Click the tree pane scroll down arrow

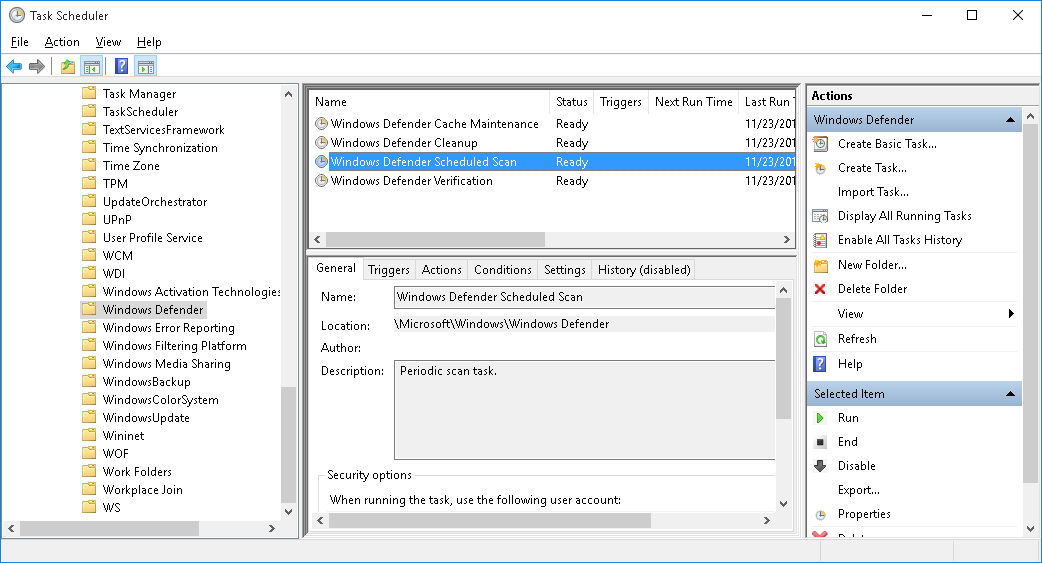click(288, 512)
